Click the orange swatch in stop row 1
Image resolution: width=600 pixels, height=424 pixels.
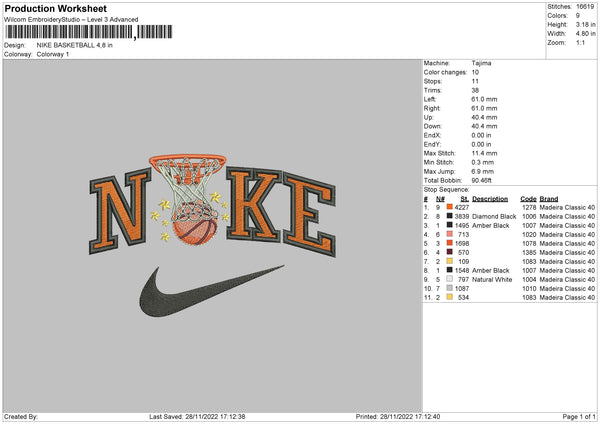click(450, 207)
